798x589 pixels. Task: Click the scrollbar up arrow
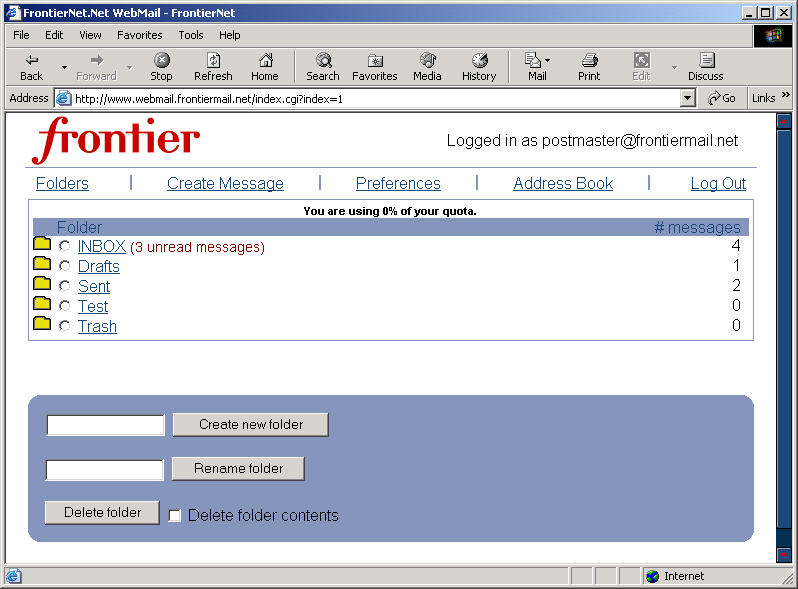[784, 121]
